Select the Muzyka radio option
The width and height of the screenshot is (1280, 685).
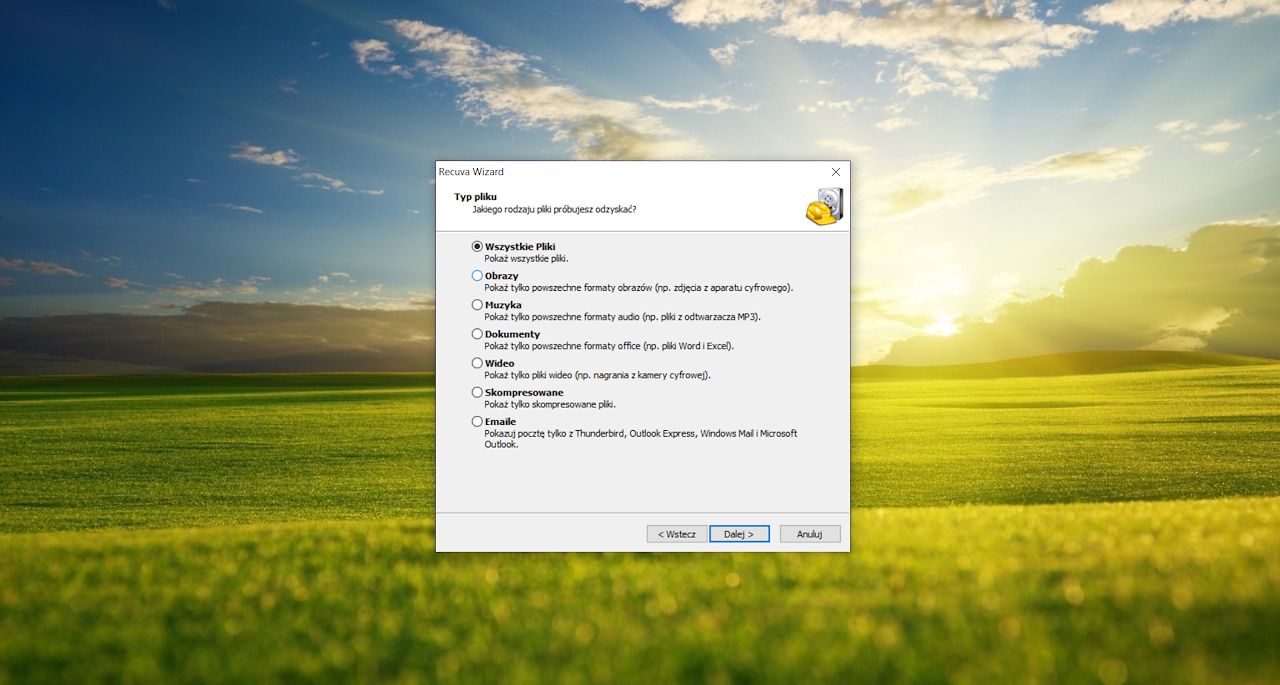[x=477, y=305]
